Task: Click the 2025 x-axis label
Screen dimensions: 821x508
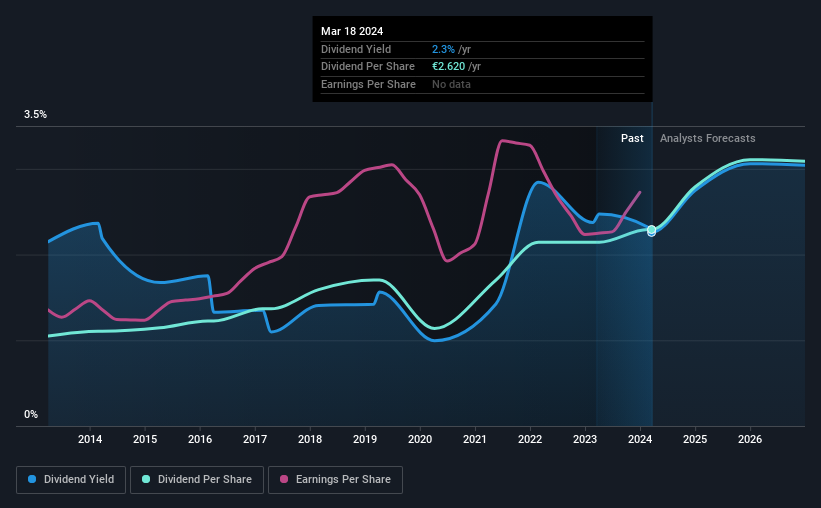Action: point(695,439)
